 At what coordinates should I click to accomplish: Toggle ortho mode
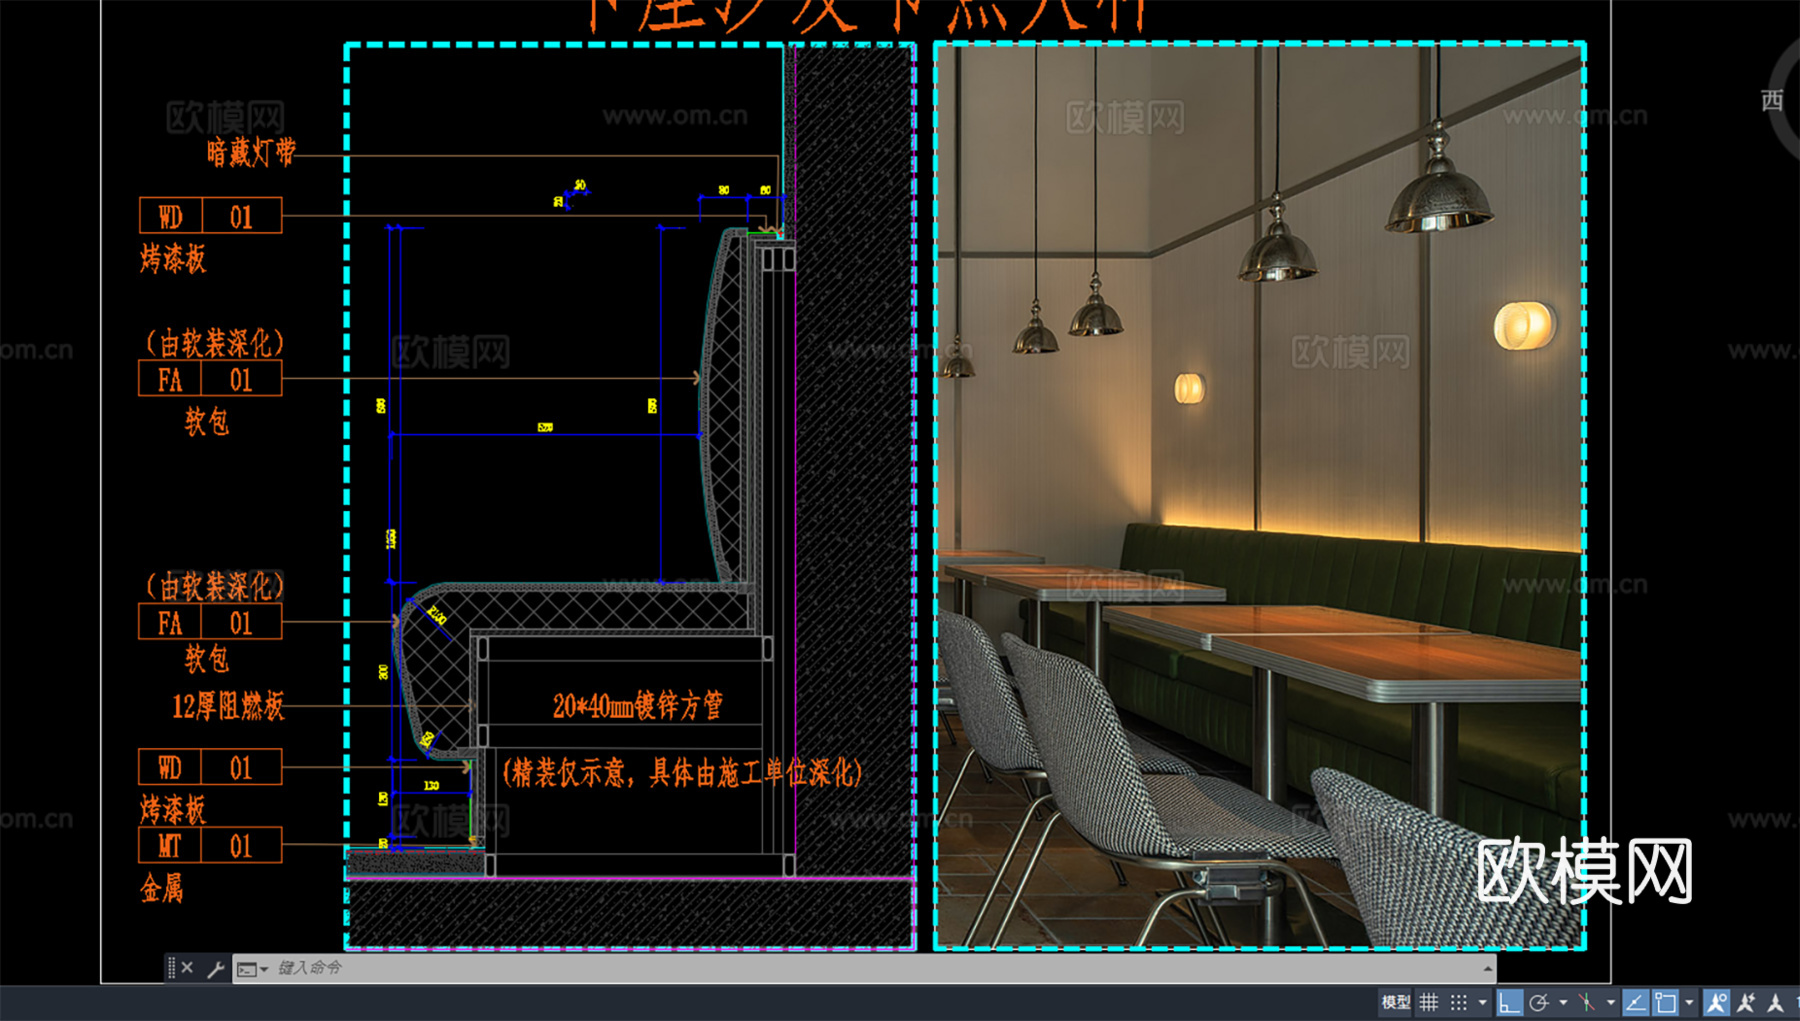1509,1002
